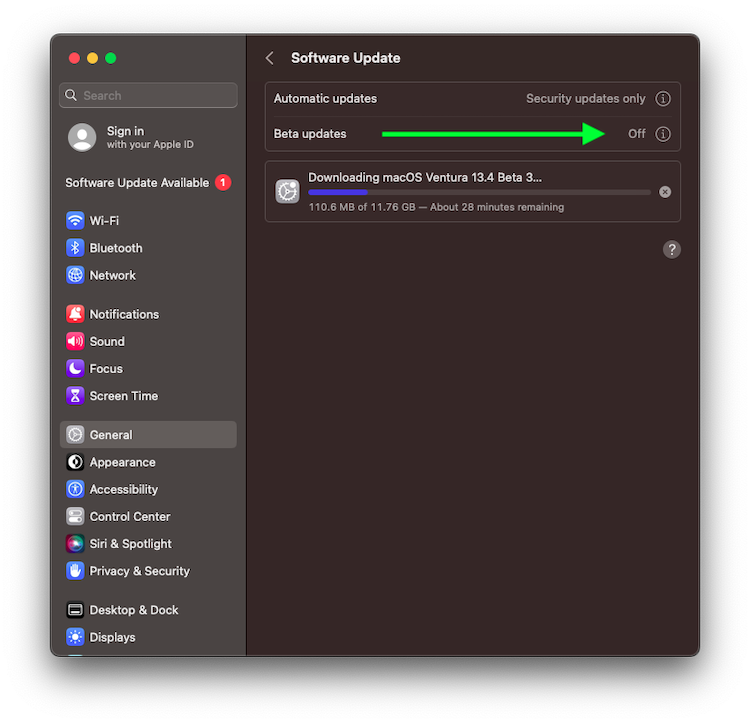
Task: Select Bluetooth in the sidebar
Action: coord(148,248)
